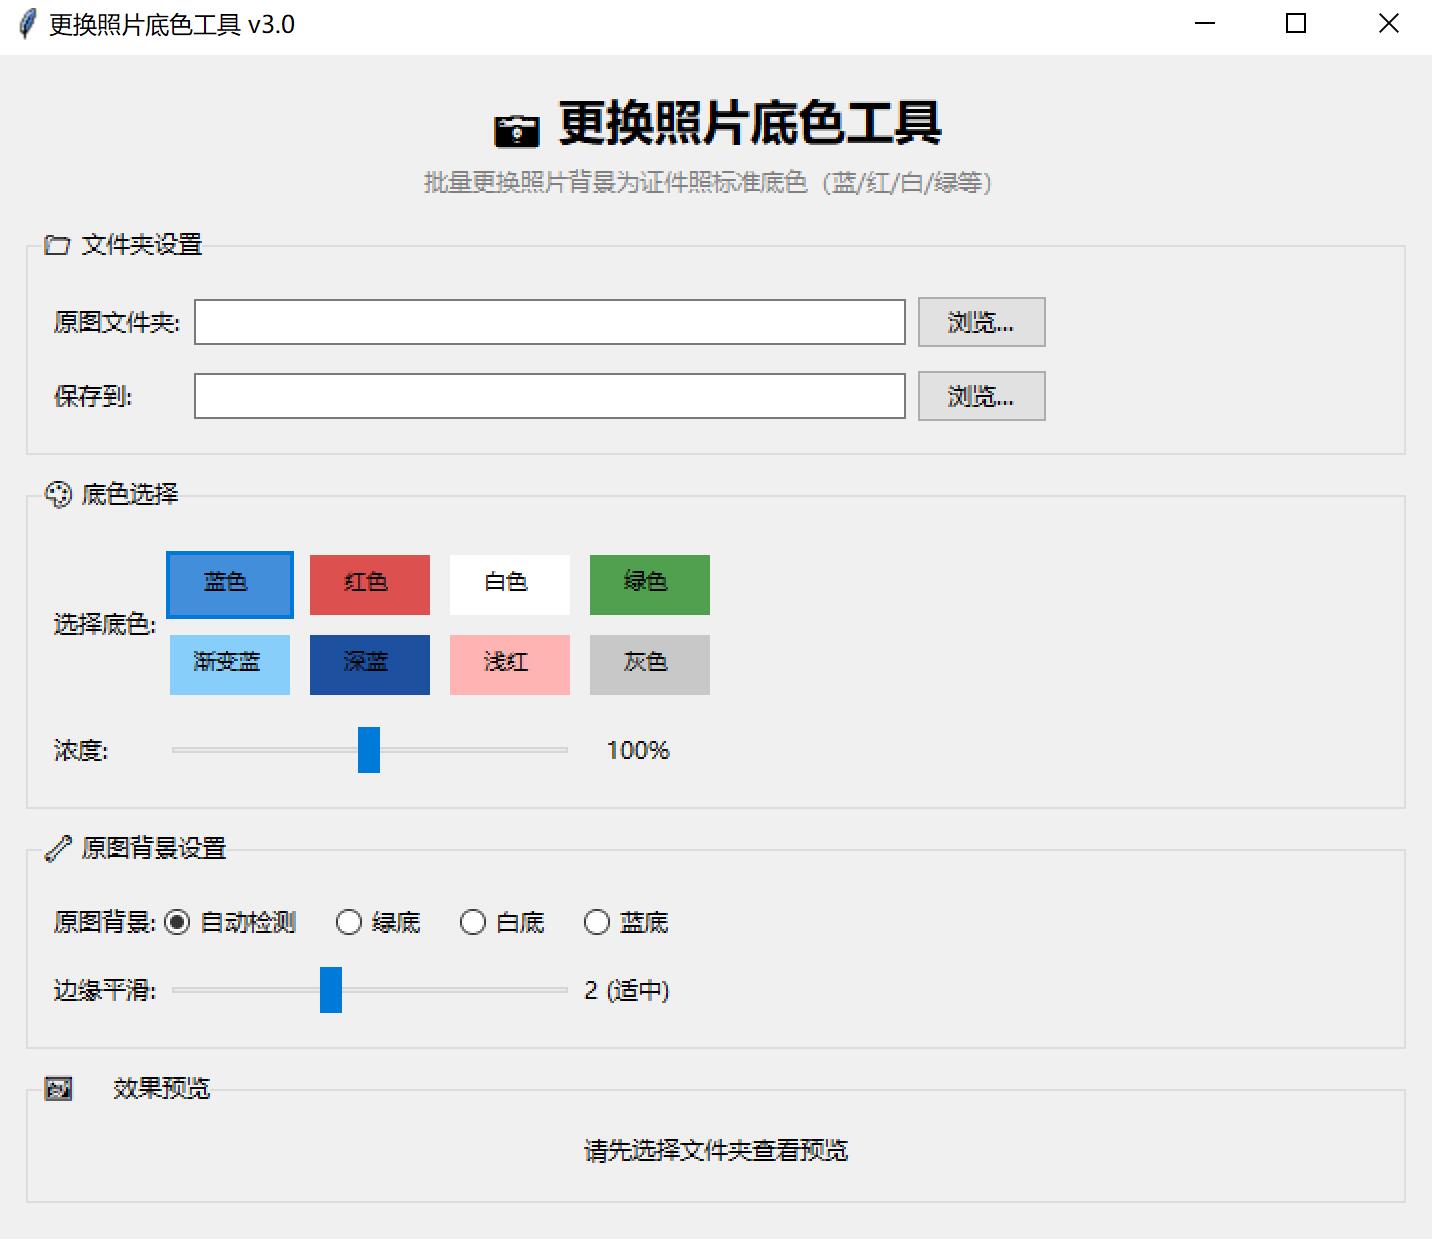Viewport: 1432px width, 1239px height.
Task: Pick the 绿色 background color
Action: pyautogui.click(x=650, y=585)
